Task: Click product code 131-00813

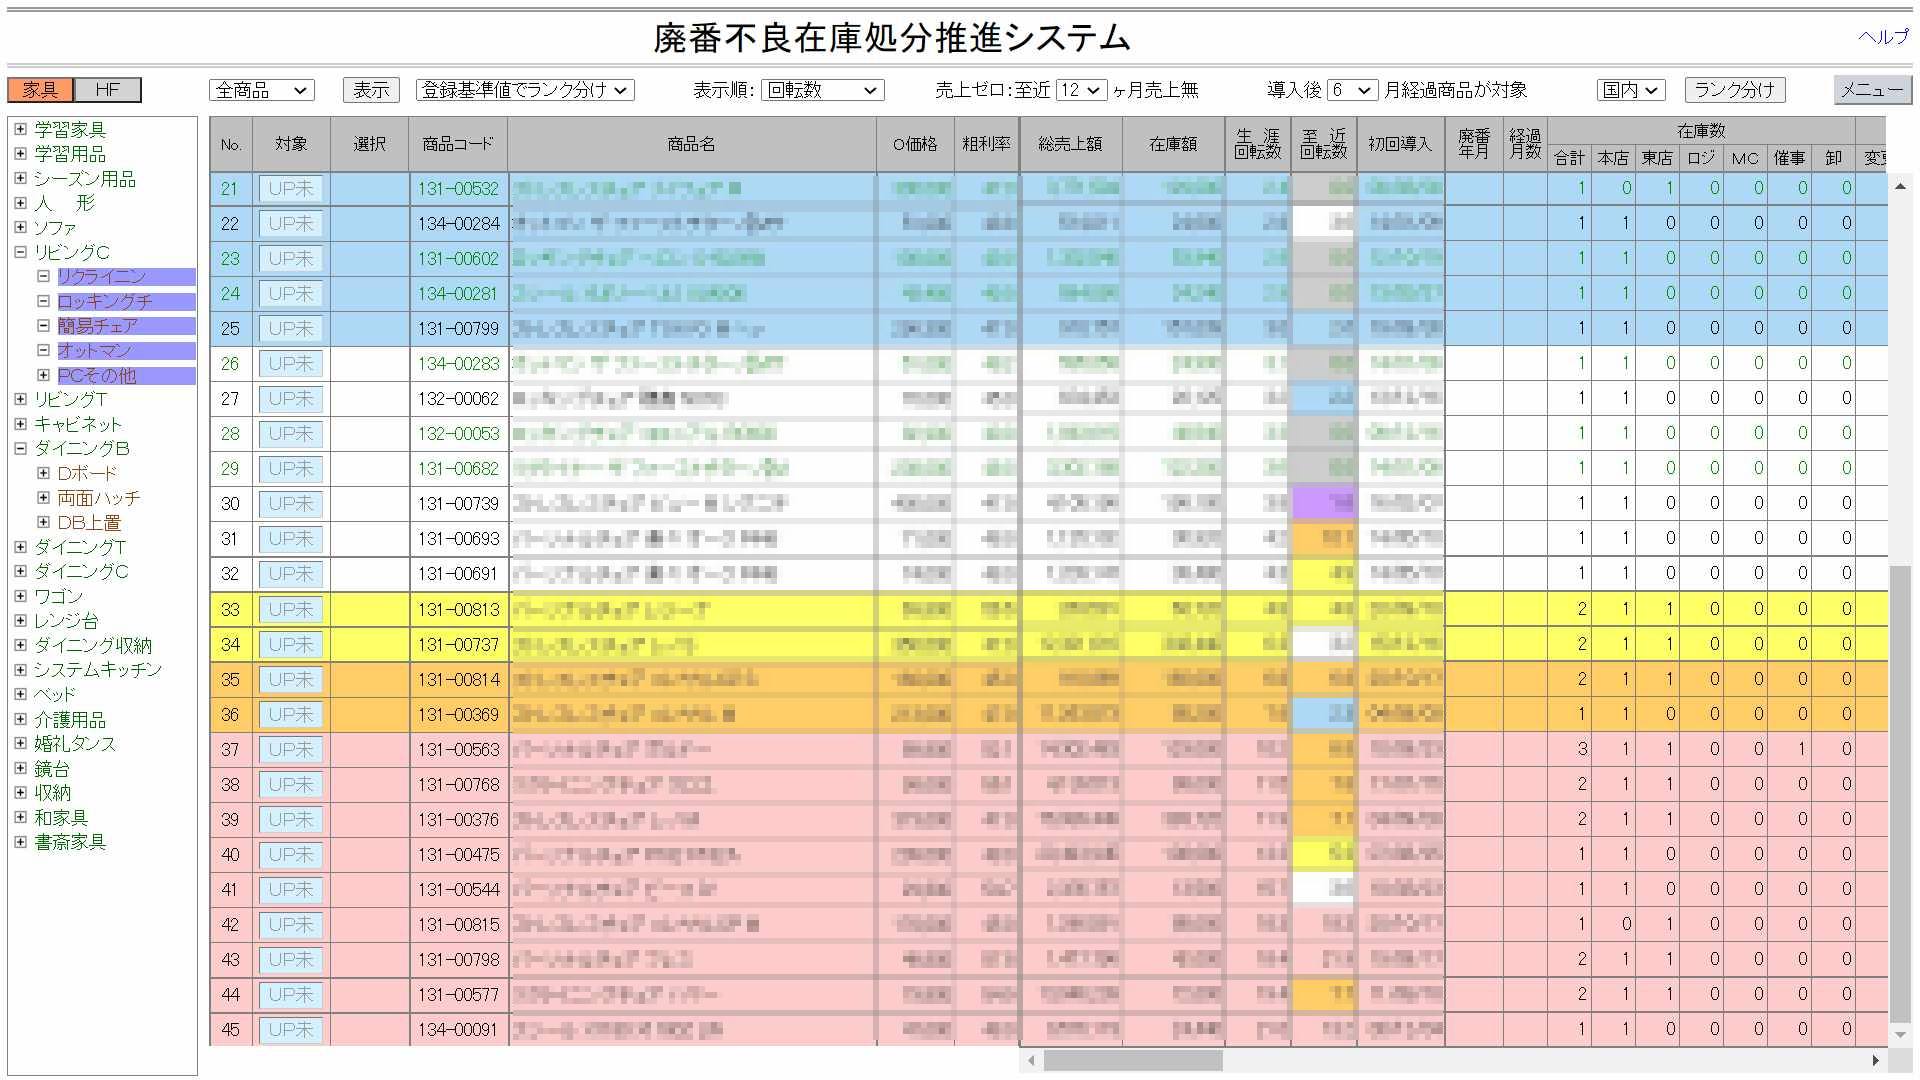Action: pos(458,609)
